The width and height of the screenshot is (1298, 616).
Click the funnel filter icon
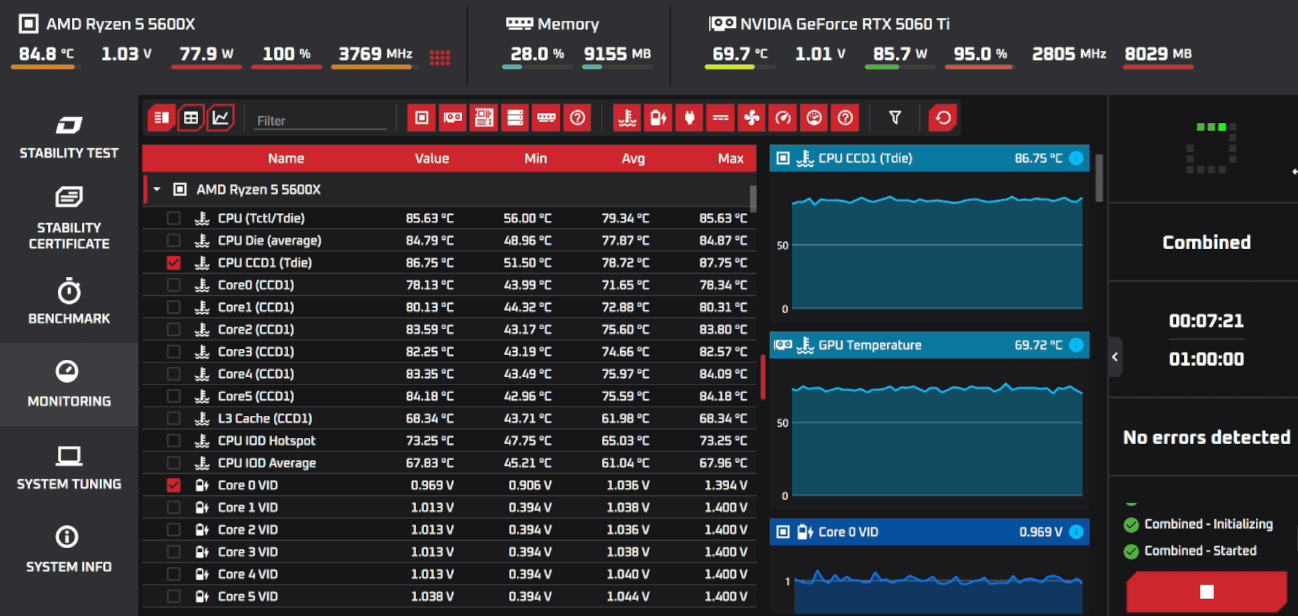click(x=895, y=118)
